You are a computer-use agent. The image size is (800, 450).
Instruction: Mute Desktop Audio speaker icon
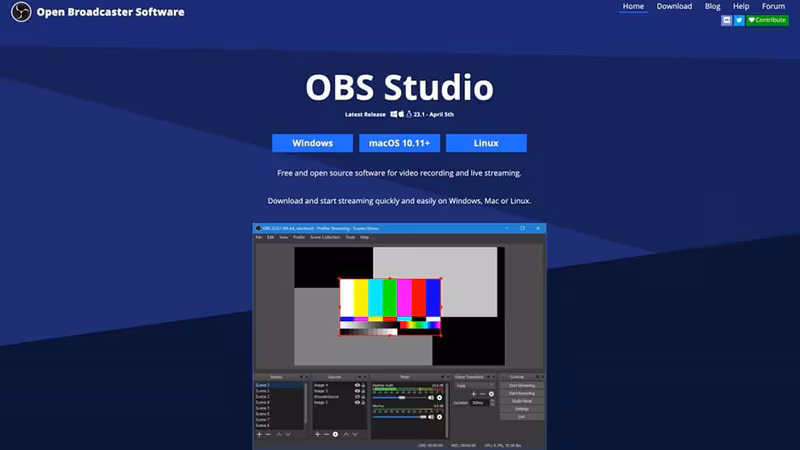point(431,397)
